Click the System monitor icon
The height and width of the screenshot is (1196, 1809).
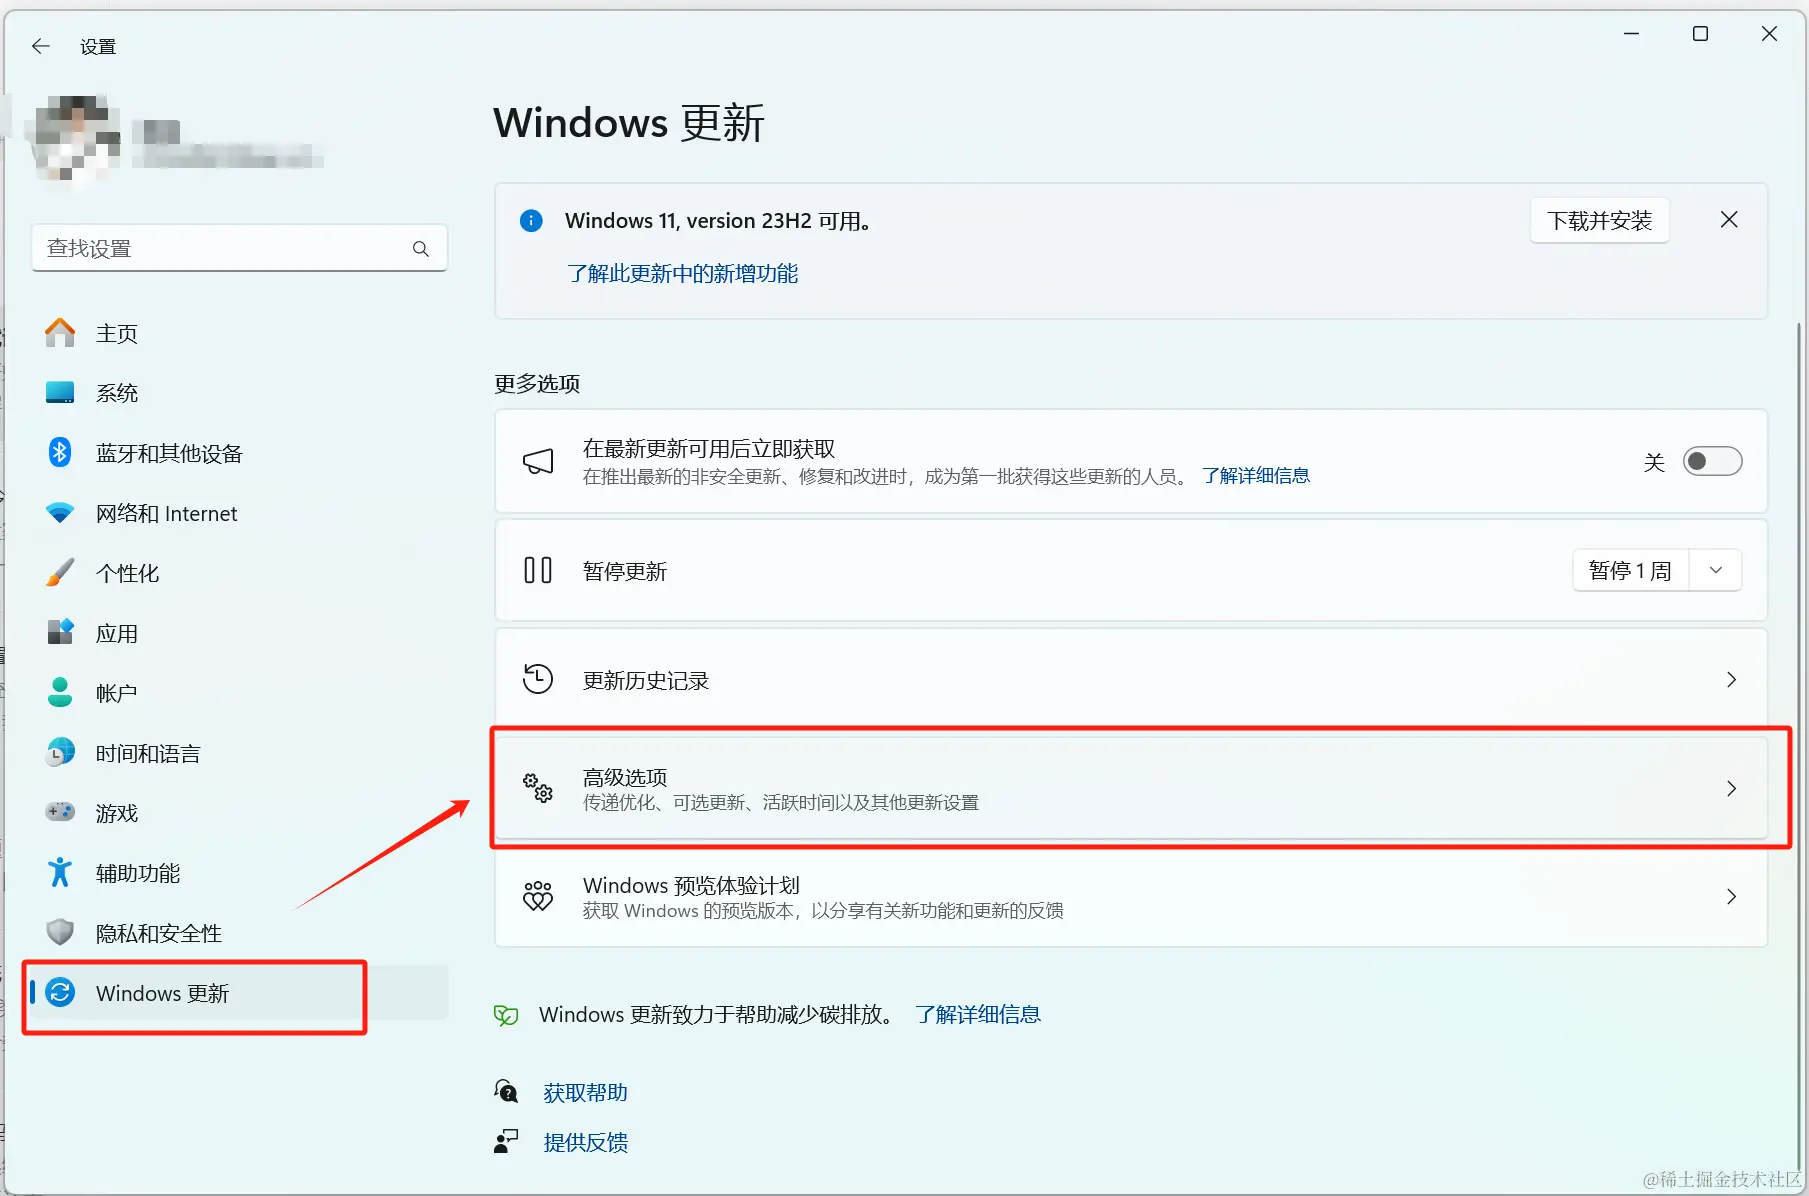pyautogui.click(x=60, y=392)
